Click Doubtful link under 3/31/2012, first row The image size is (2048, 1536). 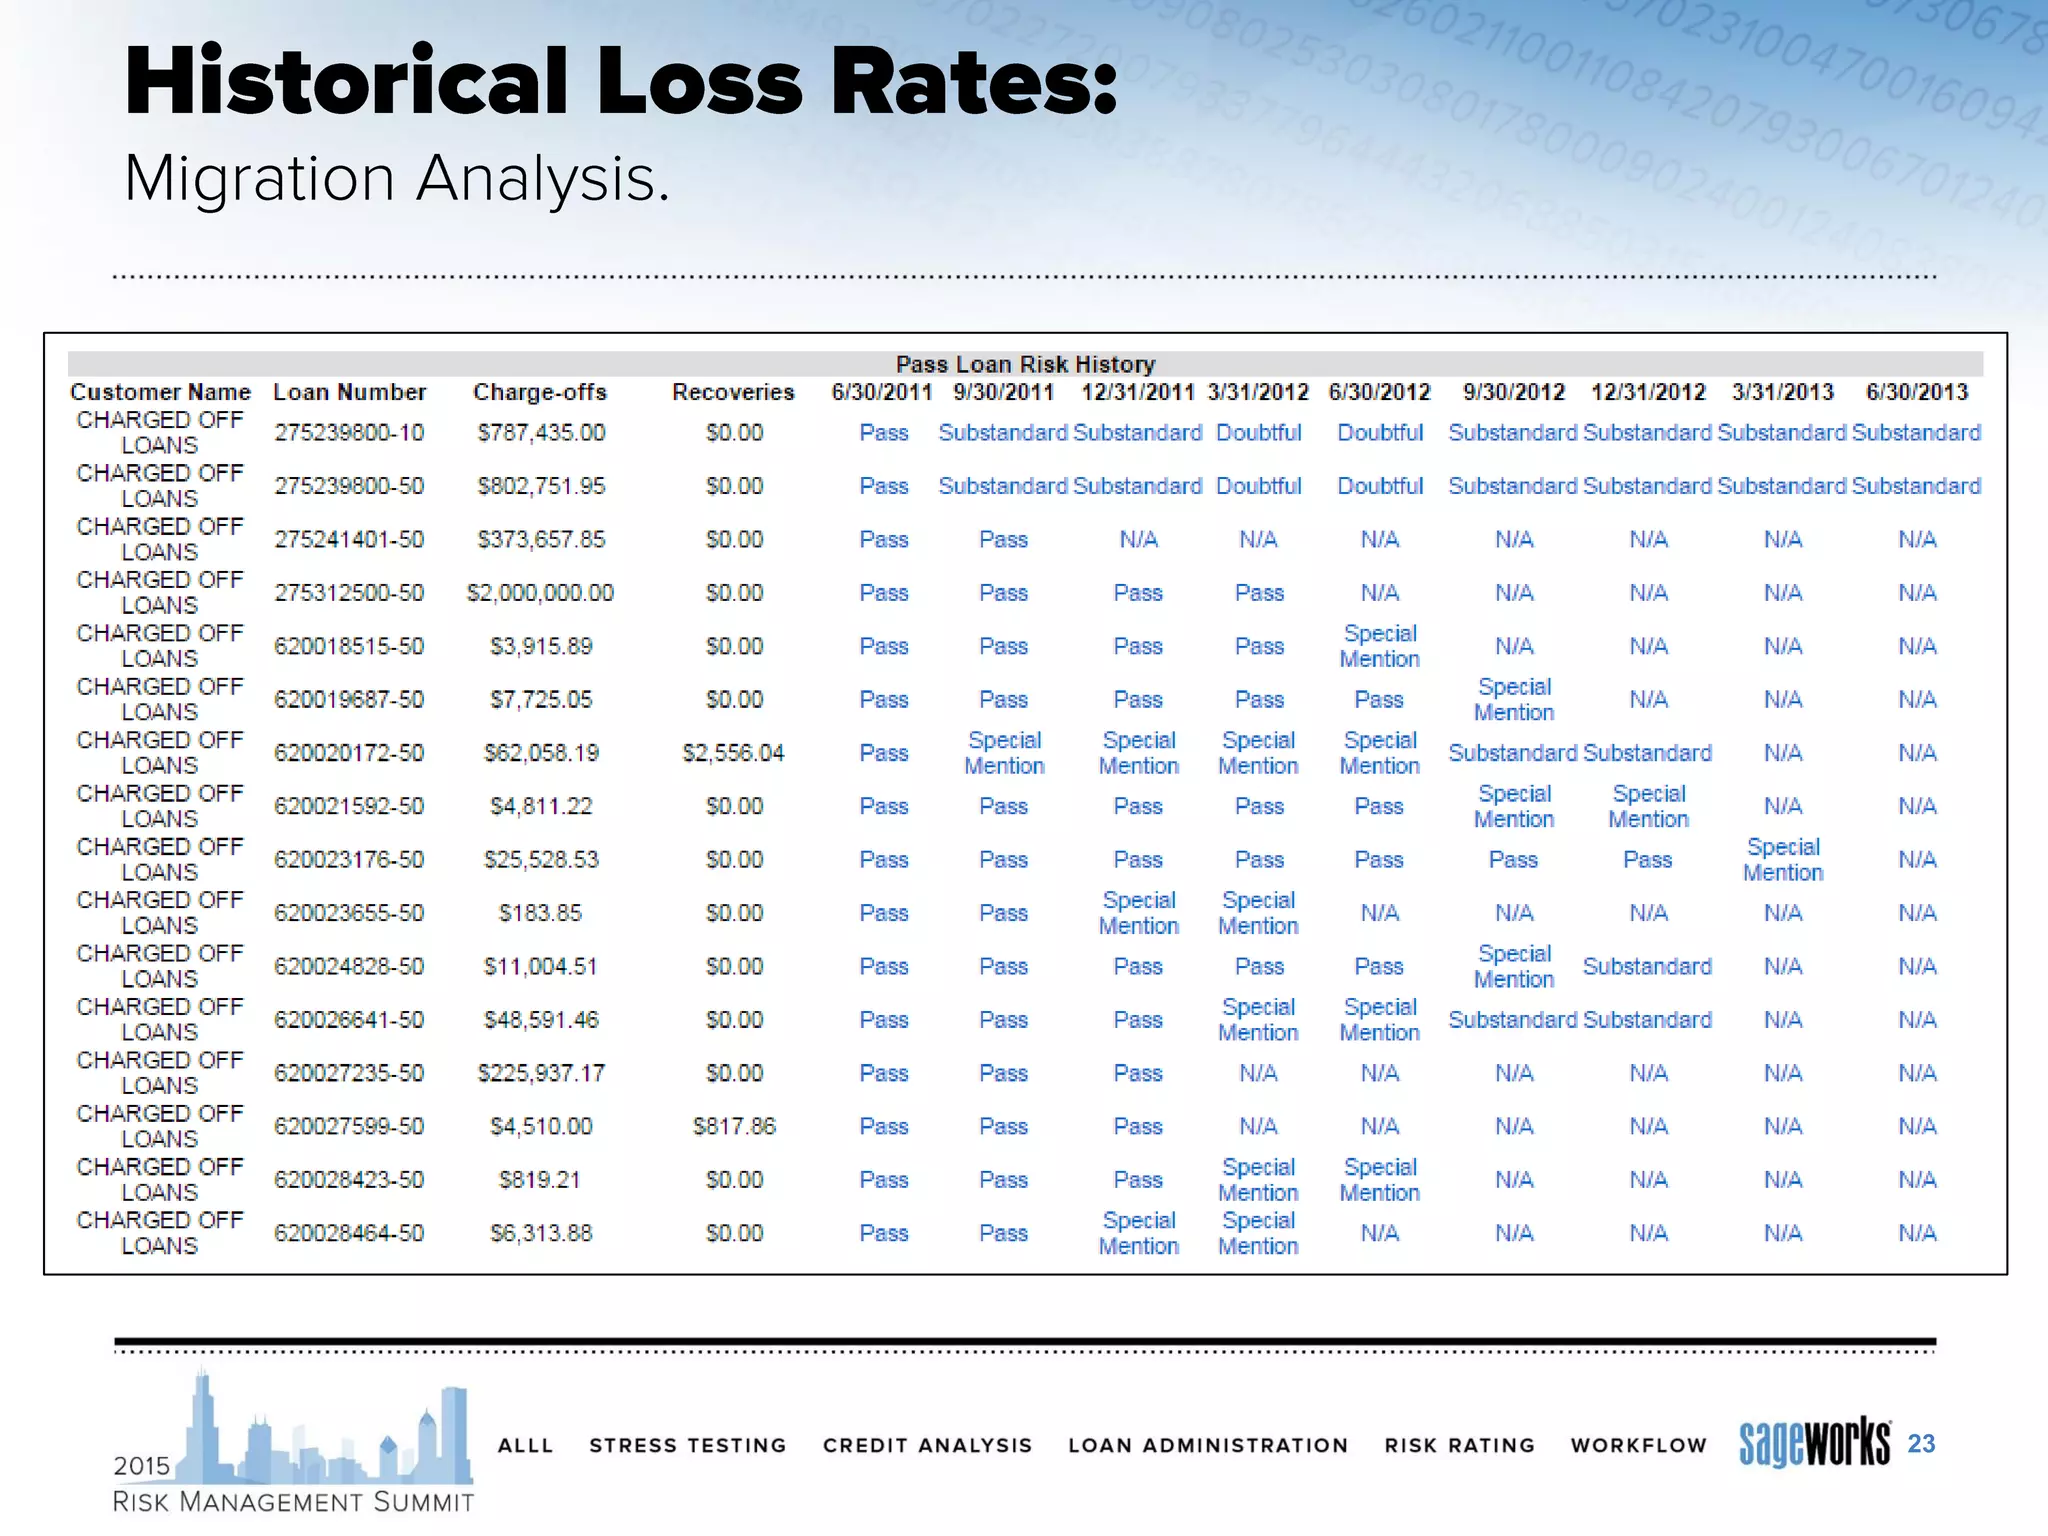(1258, 433)
